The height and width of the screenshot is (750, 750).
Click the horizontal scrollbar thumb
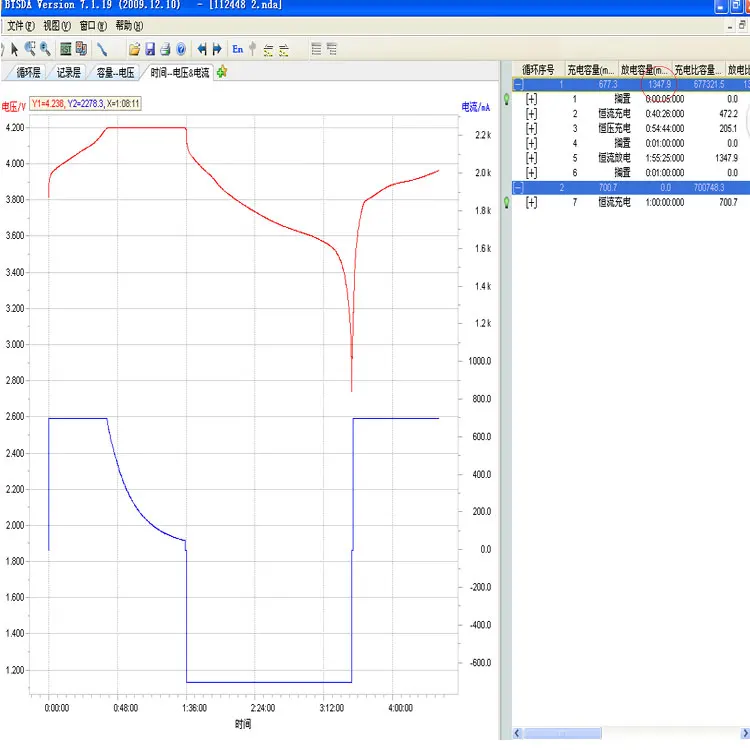tap(562, 734)
